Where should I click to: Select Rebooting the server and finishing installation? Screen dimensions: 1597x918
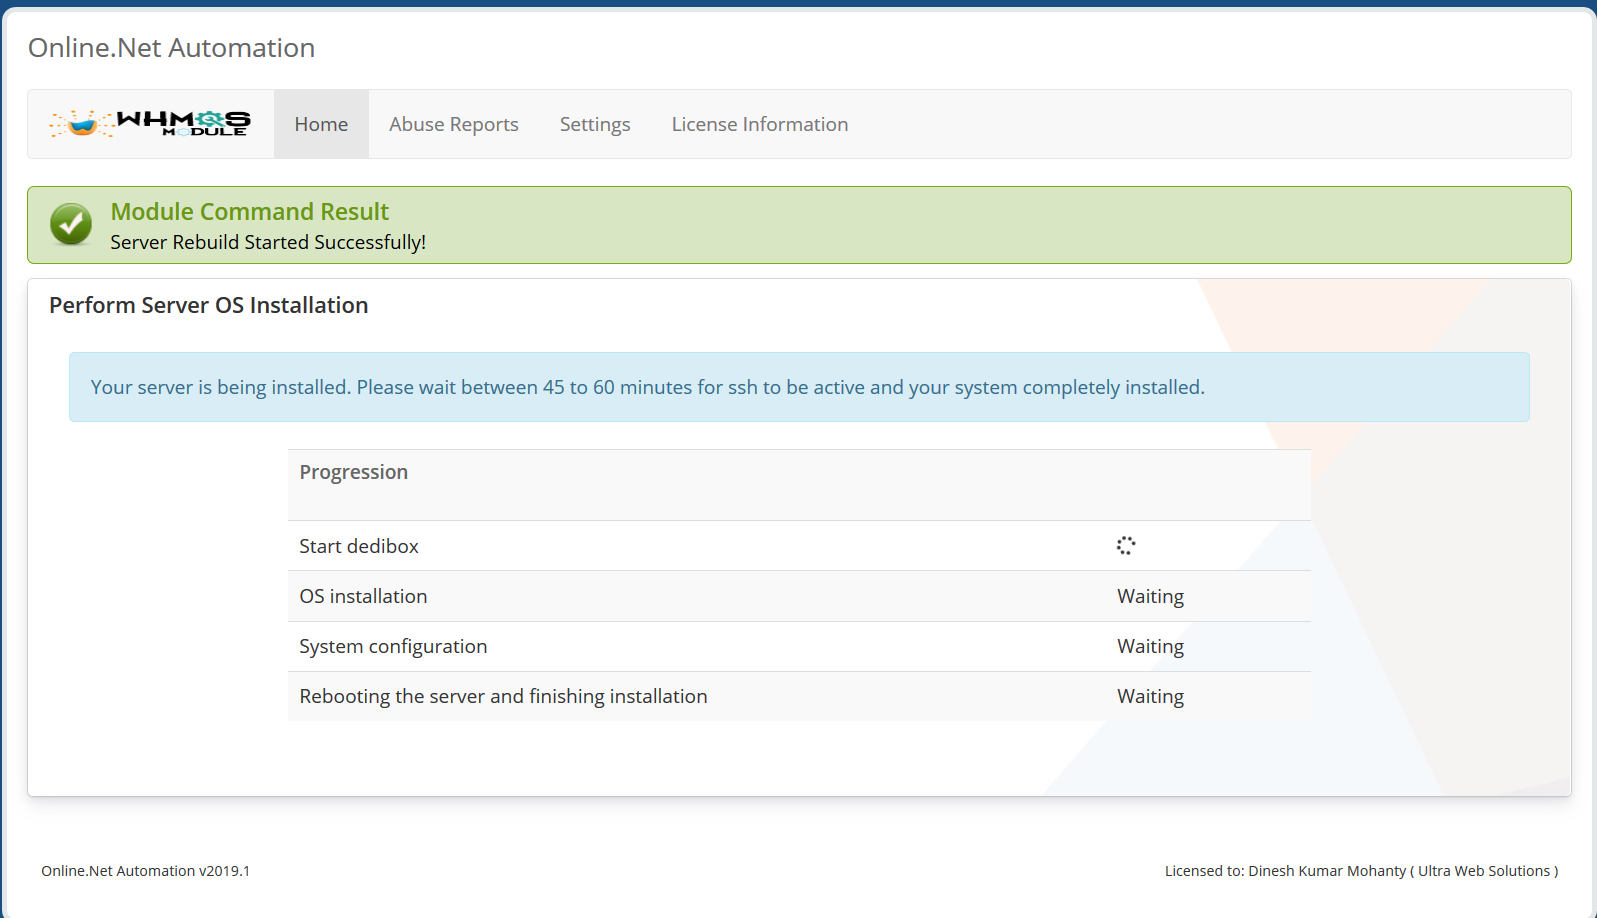[x=503, y=696]
